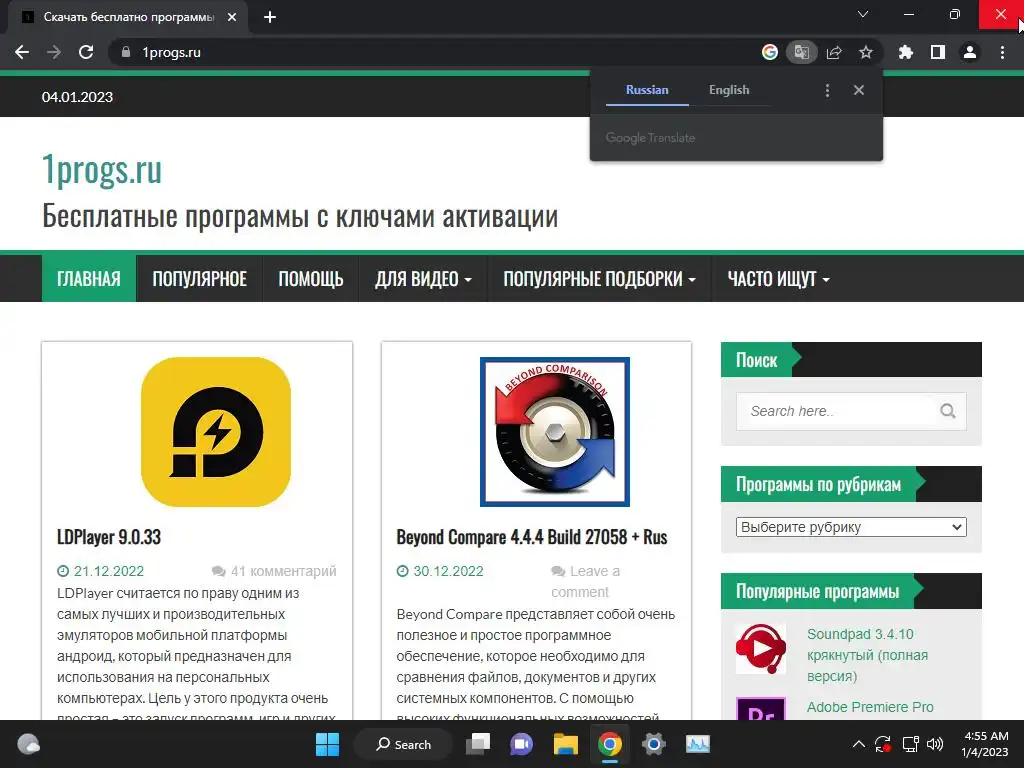Click the browser forward arrow
The width and height of the screenshot is (1024, 768).
[54, 52]
